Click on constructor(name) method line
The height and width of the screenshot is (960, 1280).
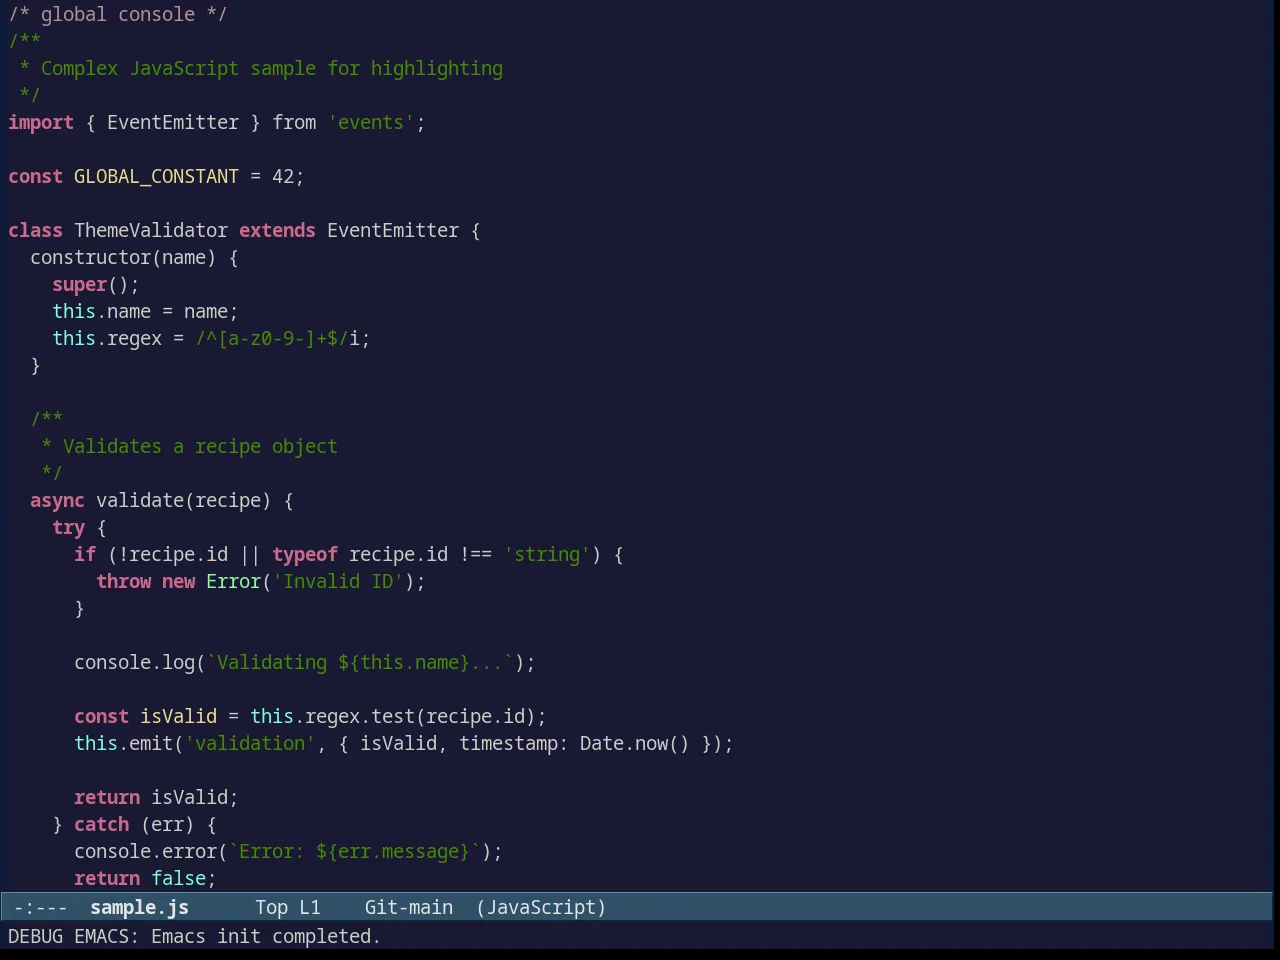click(x=134, y=257)
